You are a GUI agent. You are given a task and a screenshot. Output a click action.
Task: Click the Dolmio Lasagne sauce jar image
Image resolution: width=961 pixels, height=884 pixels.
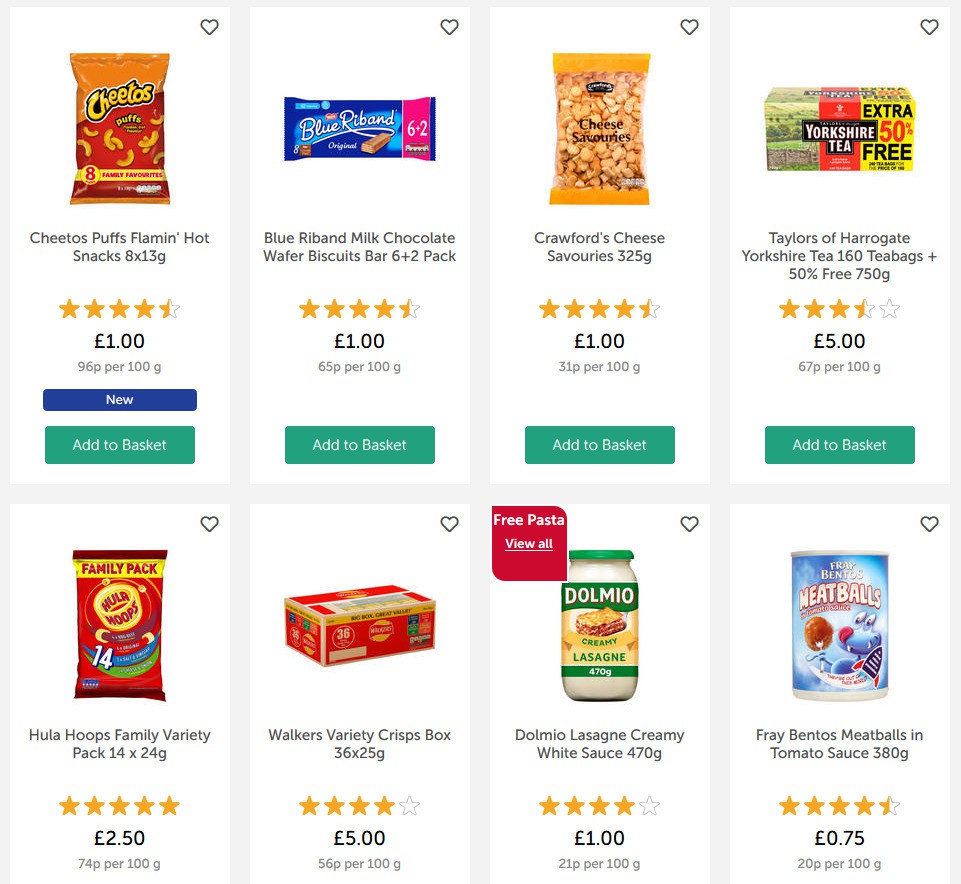click(x=600, y=626)
